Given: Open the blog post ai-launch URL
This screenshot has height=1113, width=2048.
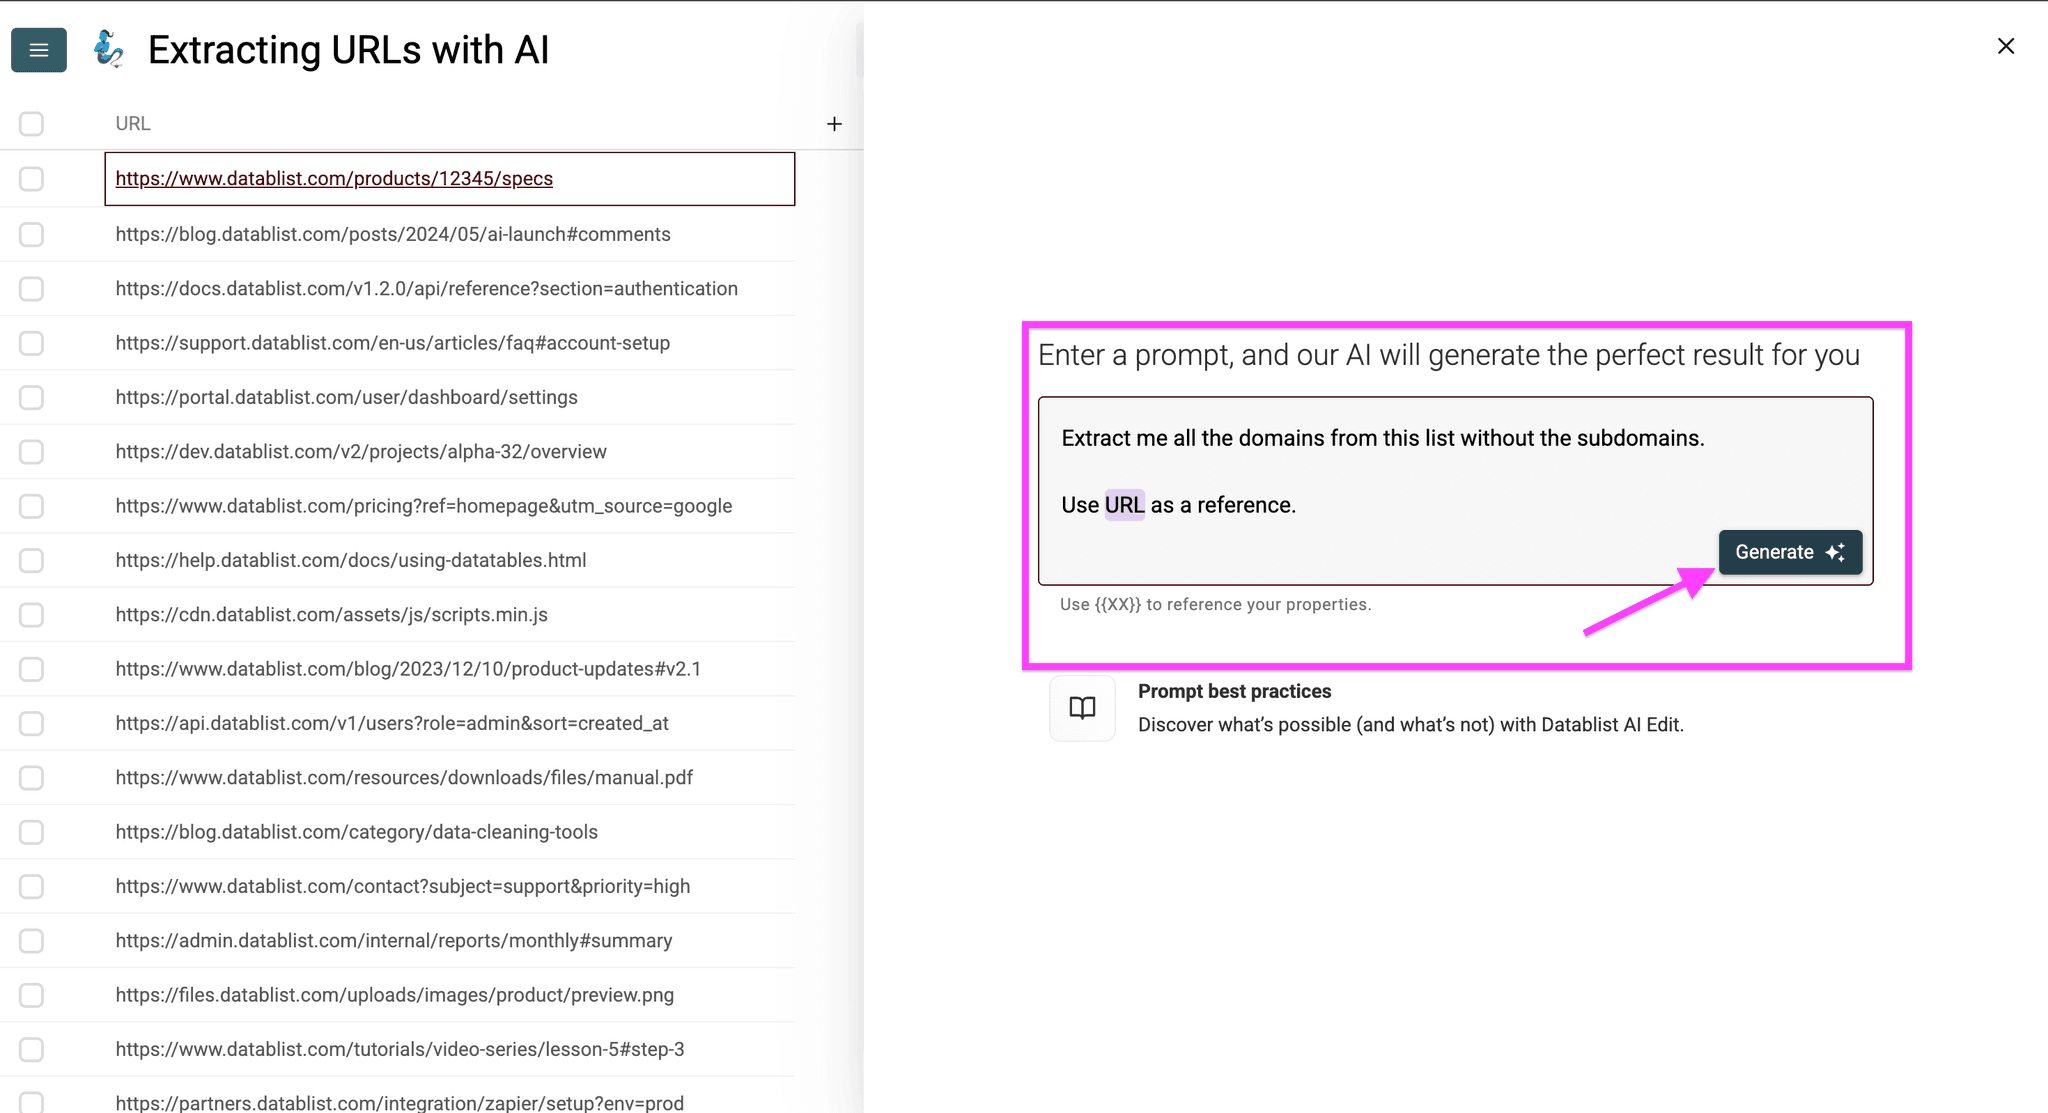Looking at the screenshot, I should pyautogui.click(x=393, y=233).
